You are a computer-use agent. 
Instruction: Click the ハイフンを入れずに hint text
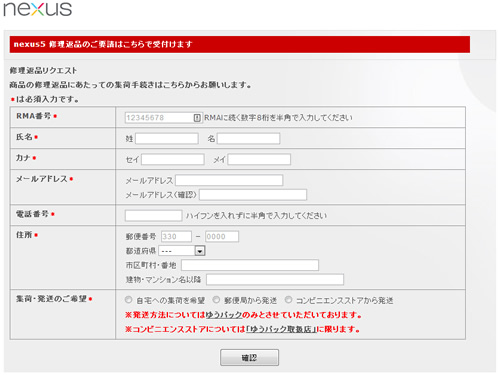point(256,216)
